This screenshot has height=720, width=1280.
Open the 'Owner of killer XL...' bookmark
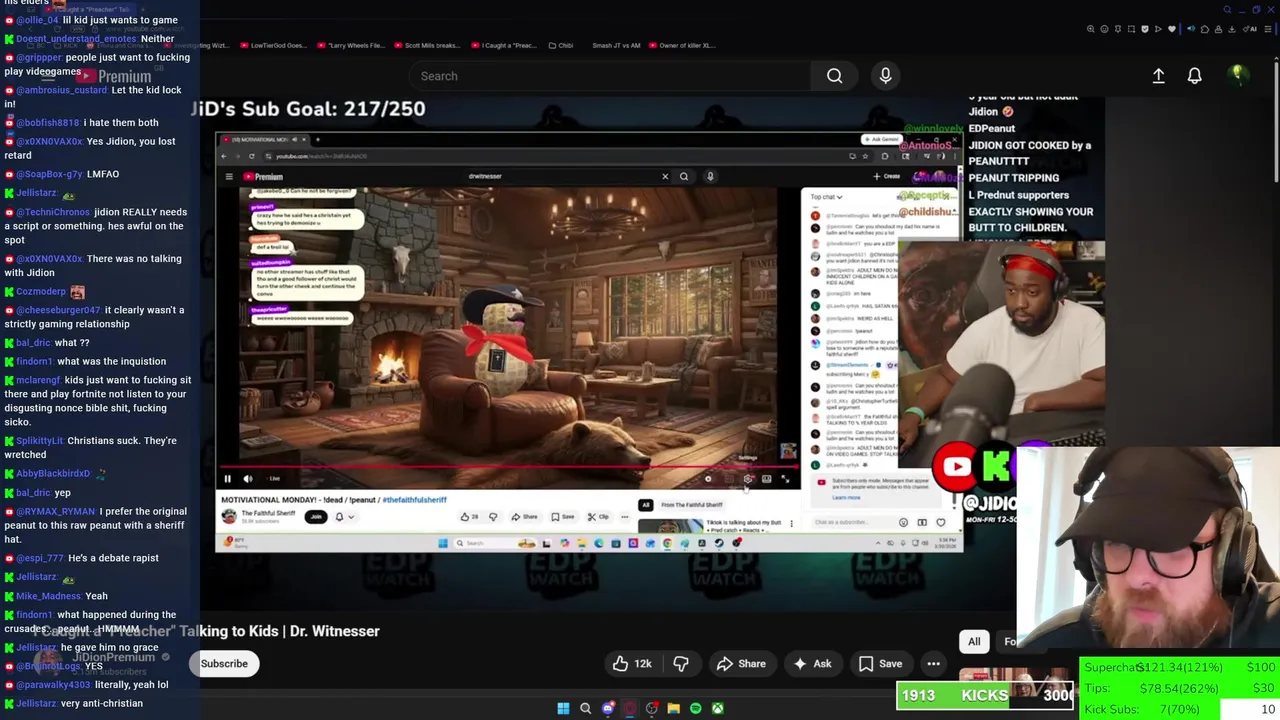(682, 45)
